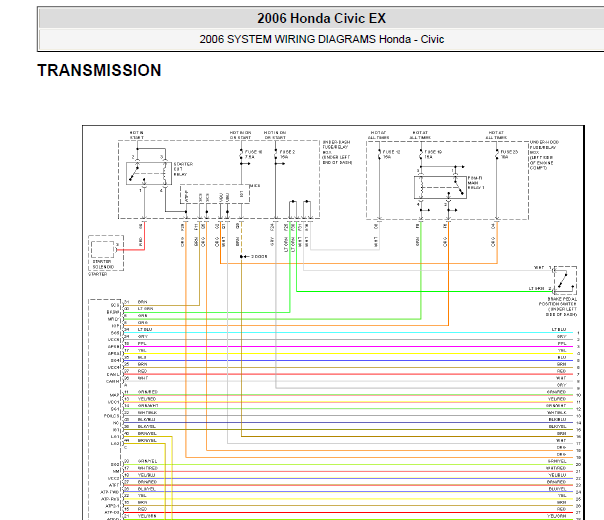This screenshot has width=604, height=520.
Task: Click BRN/RED wire label beside ATFT terminal
Action: [x=147, y=482]
